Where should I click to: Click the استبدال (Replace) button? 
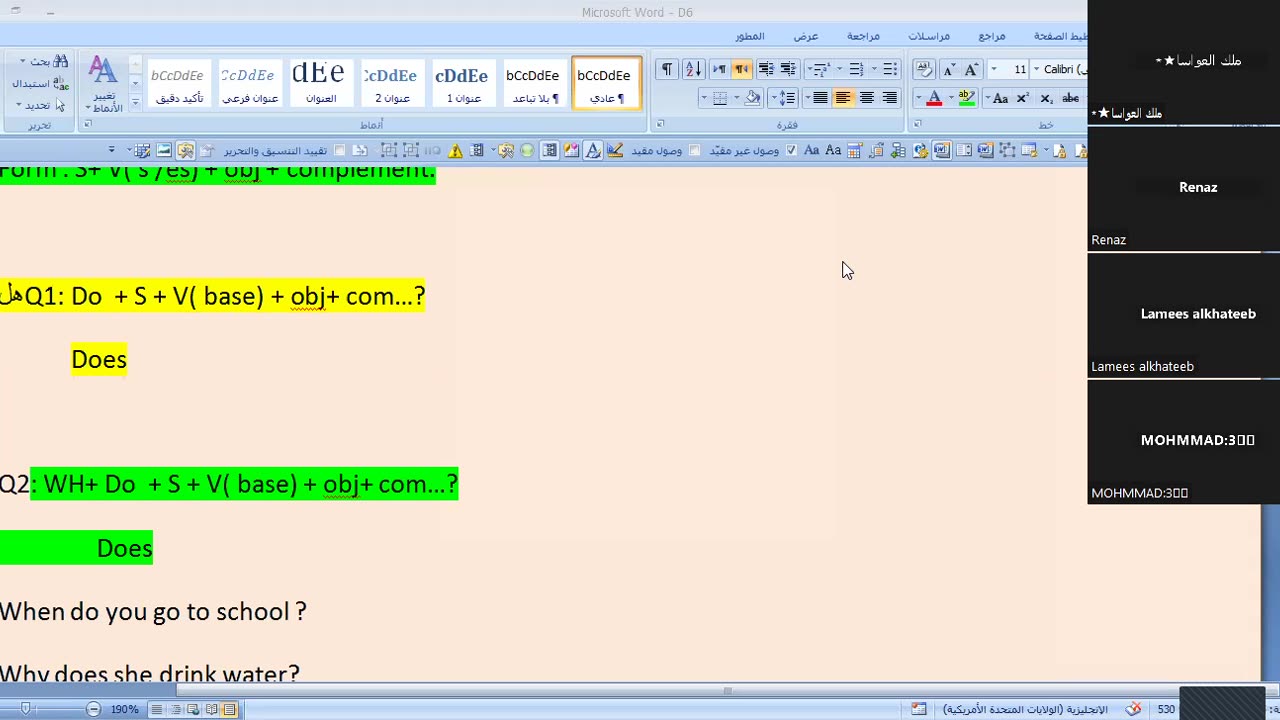40,83
